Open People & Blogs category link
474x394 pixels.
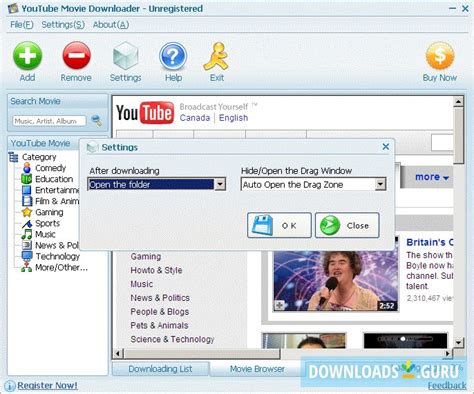(160, 312)
